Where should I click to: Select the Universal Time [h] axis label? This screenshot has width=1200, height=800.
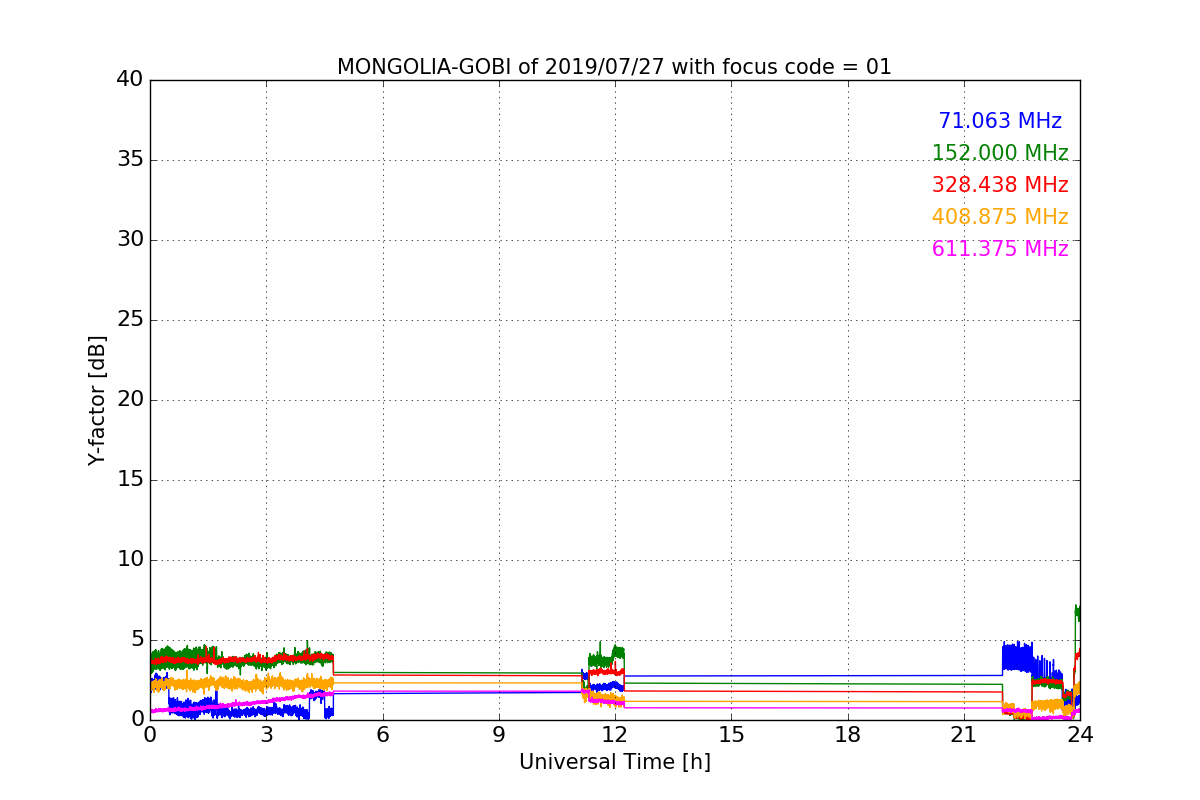615,762
